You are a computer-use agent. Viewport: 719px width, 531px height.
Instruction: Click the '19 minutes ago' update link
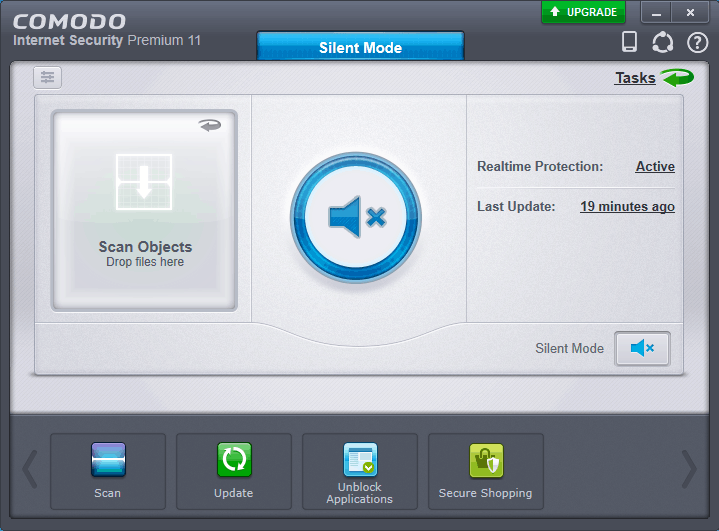pos(627,207)
